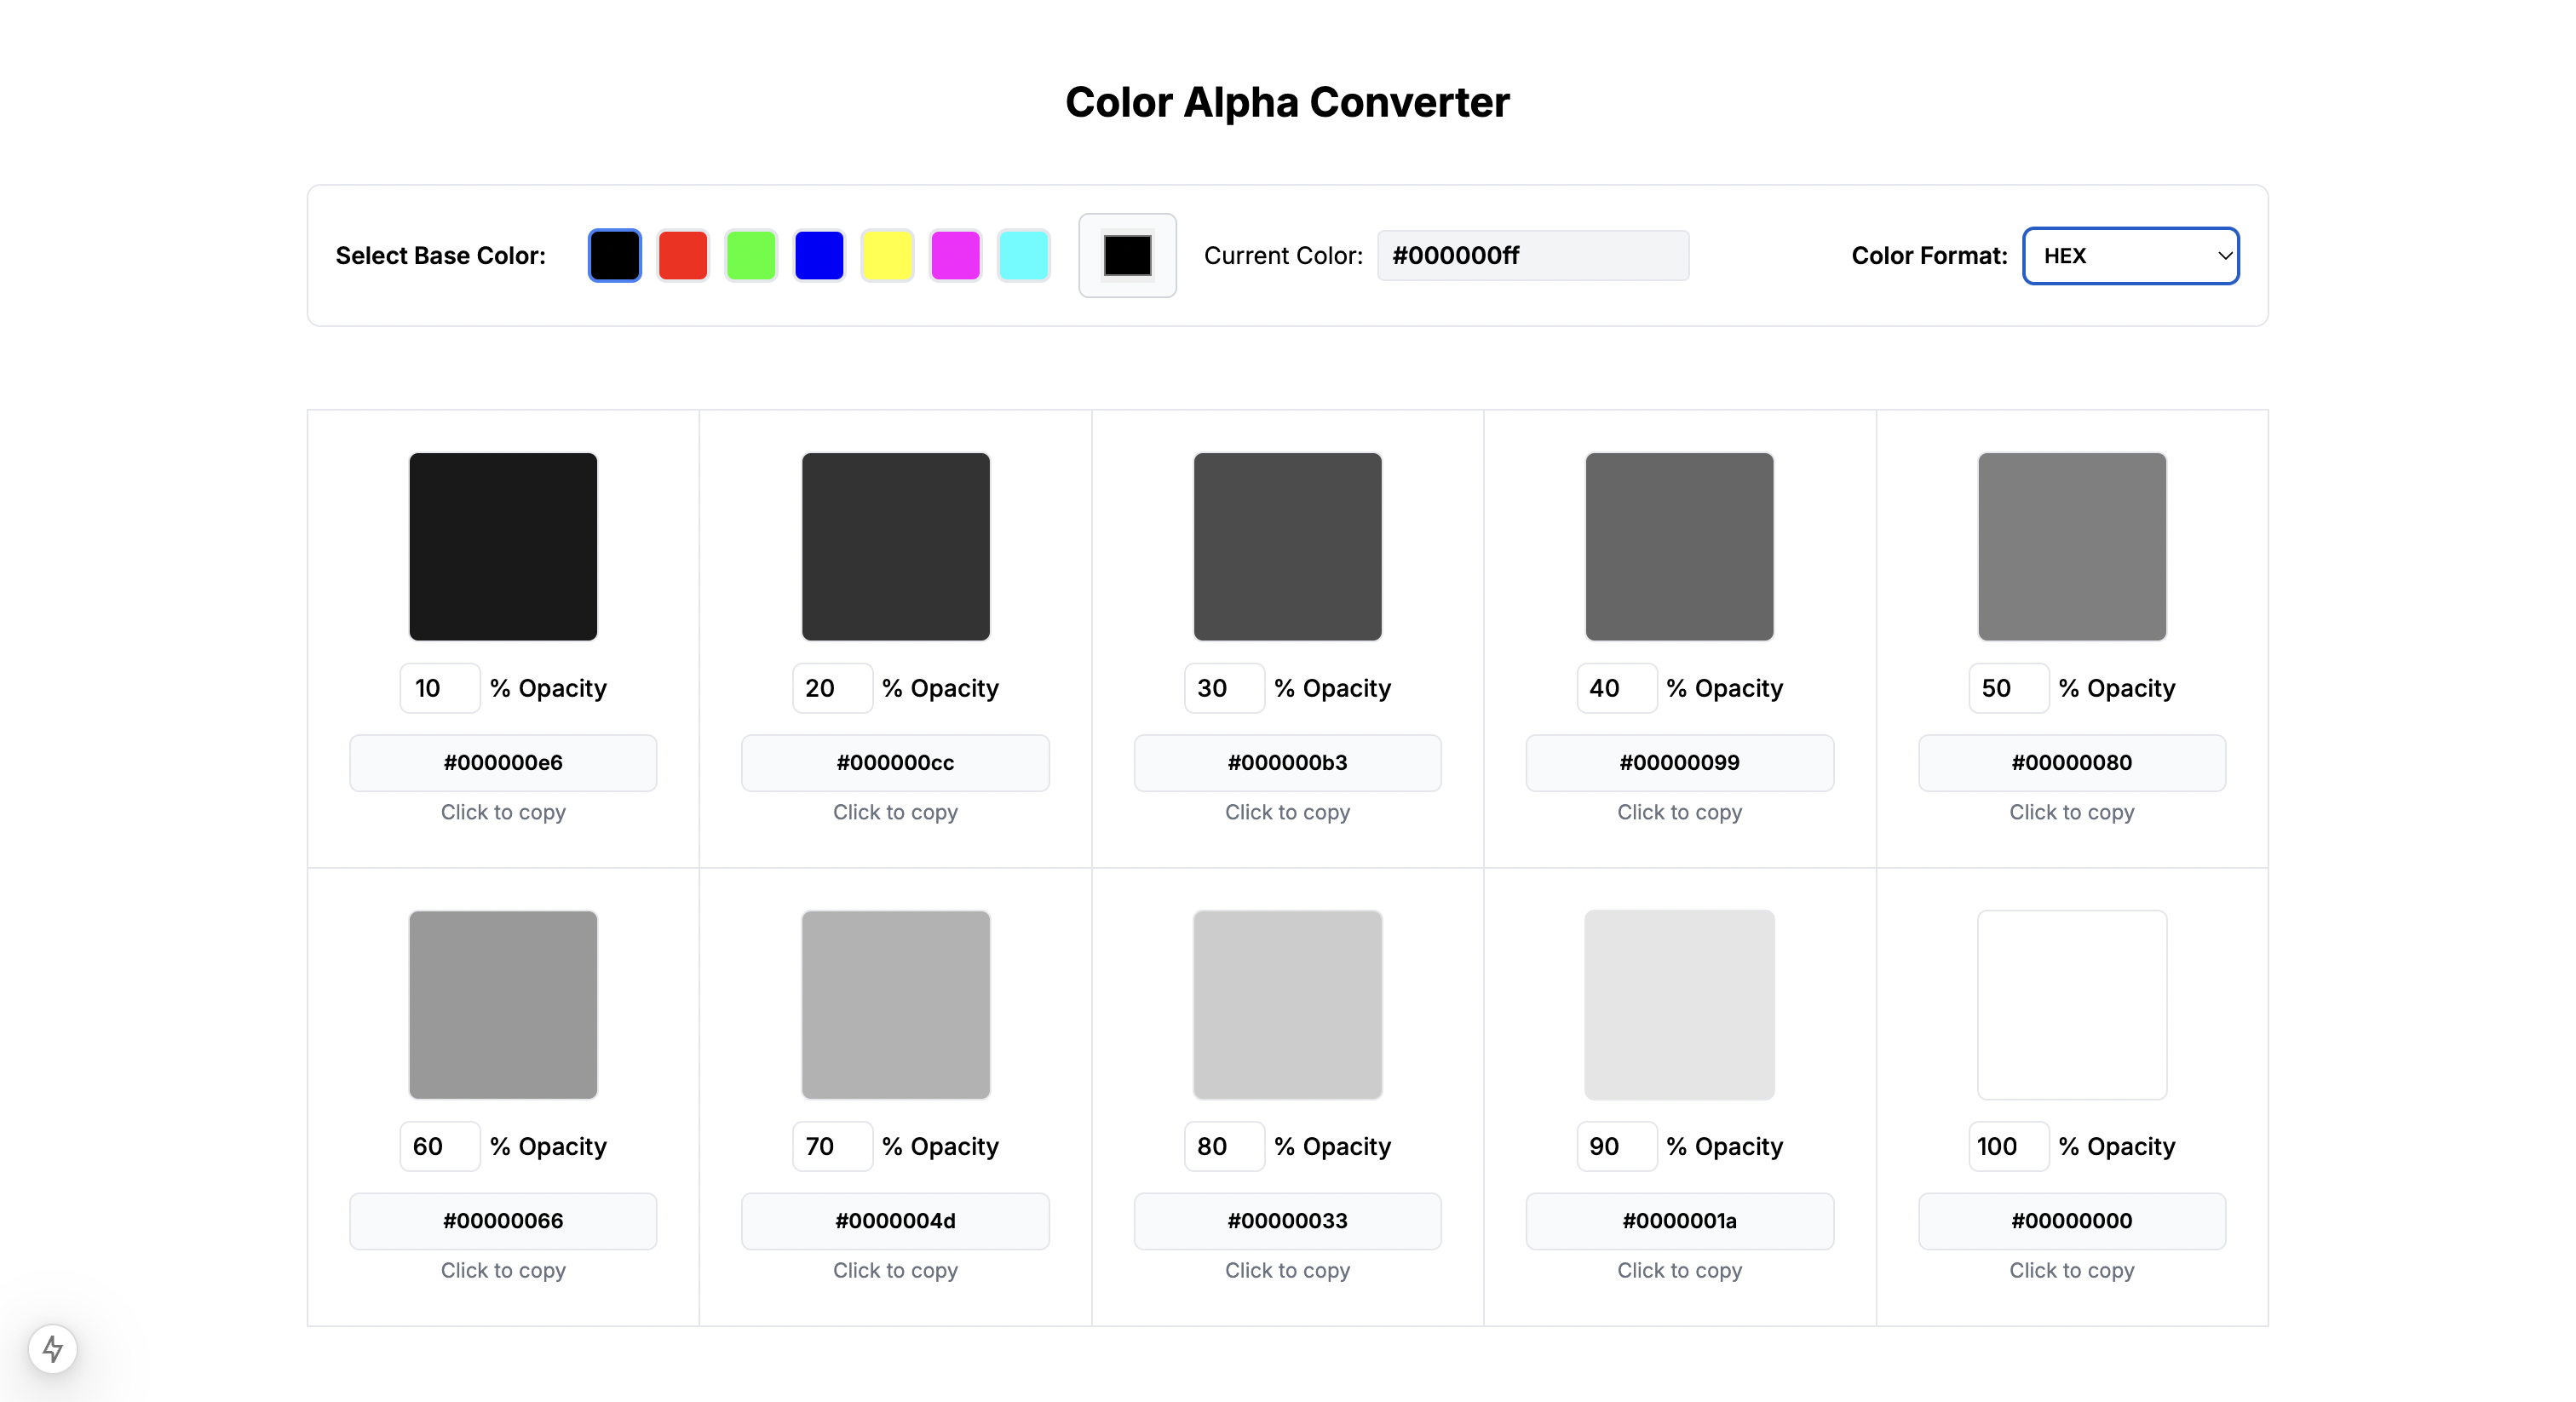Viewport: 2576px width, 1402px height.
Task: Click the opacity input showing 60
Action: (x=440, y=1146)
